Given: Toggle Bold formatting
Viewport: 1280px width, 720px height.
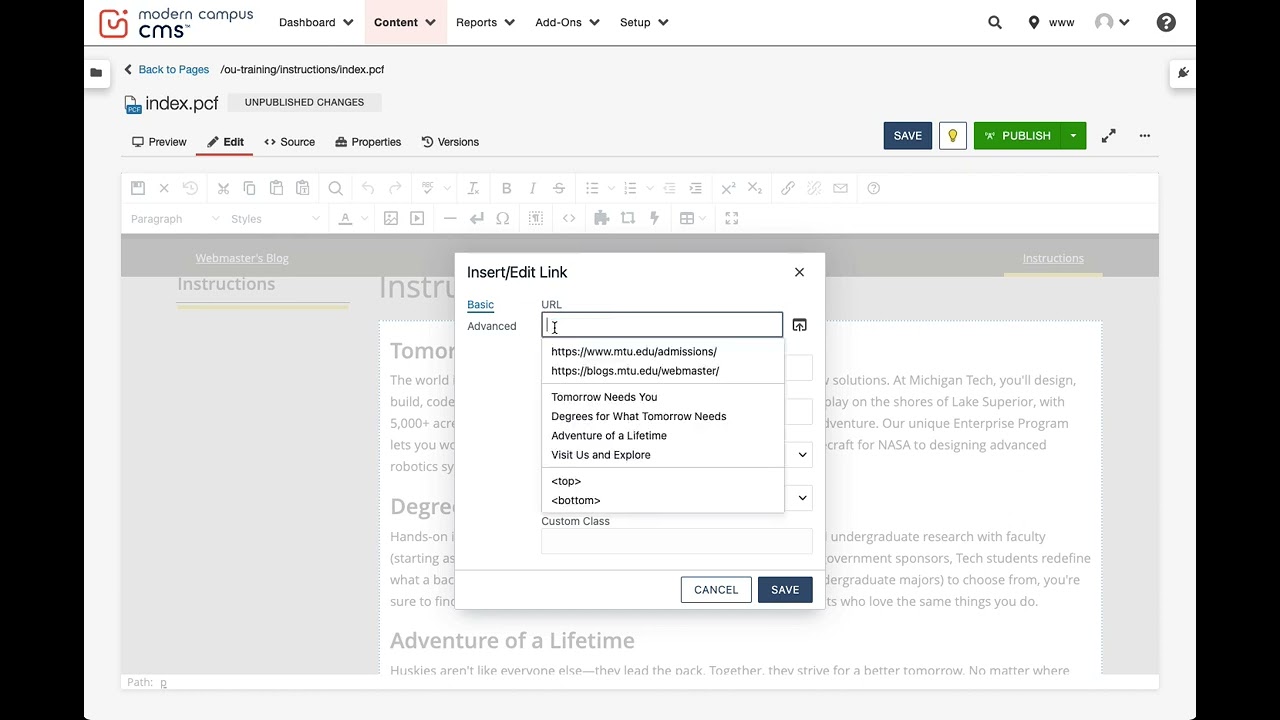Looking at the screenshot, I should pyautogui.click(x=506, y=188).
